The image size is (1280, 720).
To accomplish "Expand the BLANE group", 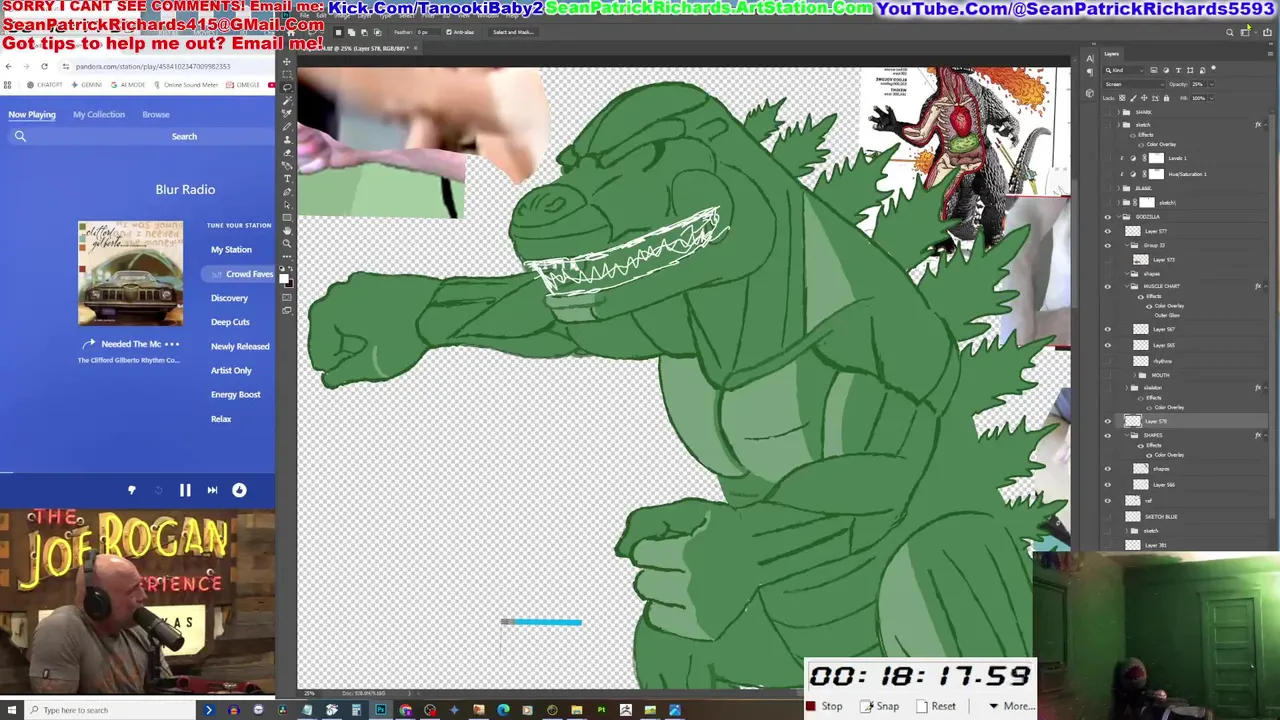I will [1118, 188].
